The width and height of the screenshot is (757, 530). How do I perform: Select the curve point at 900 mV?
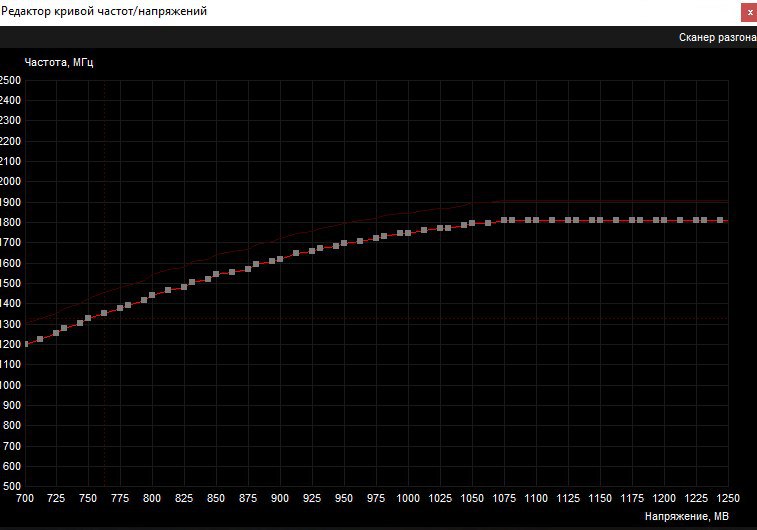pyautogui.click(x=280, y=259)
